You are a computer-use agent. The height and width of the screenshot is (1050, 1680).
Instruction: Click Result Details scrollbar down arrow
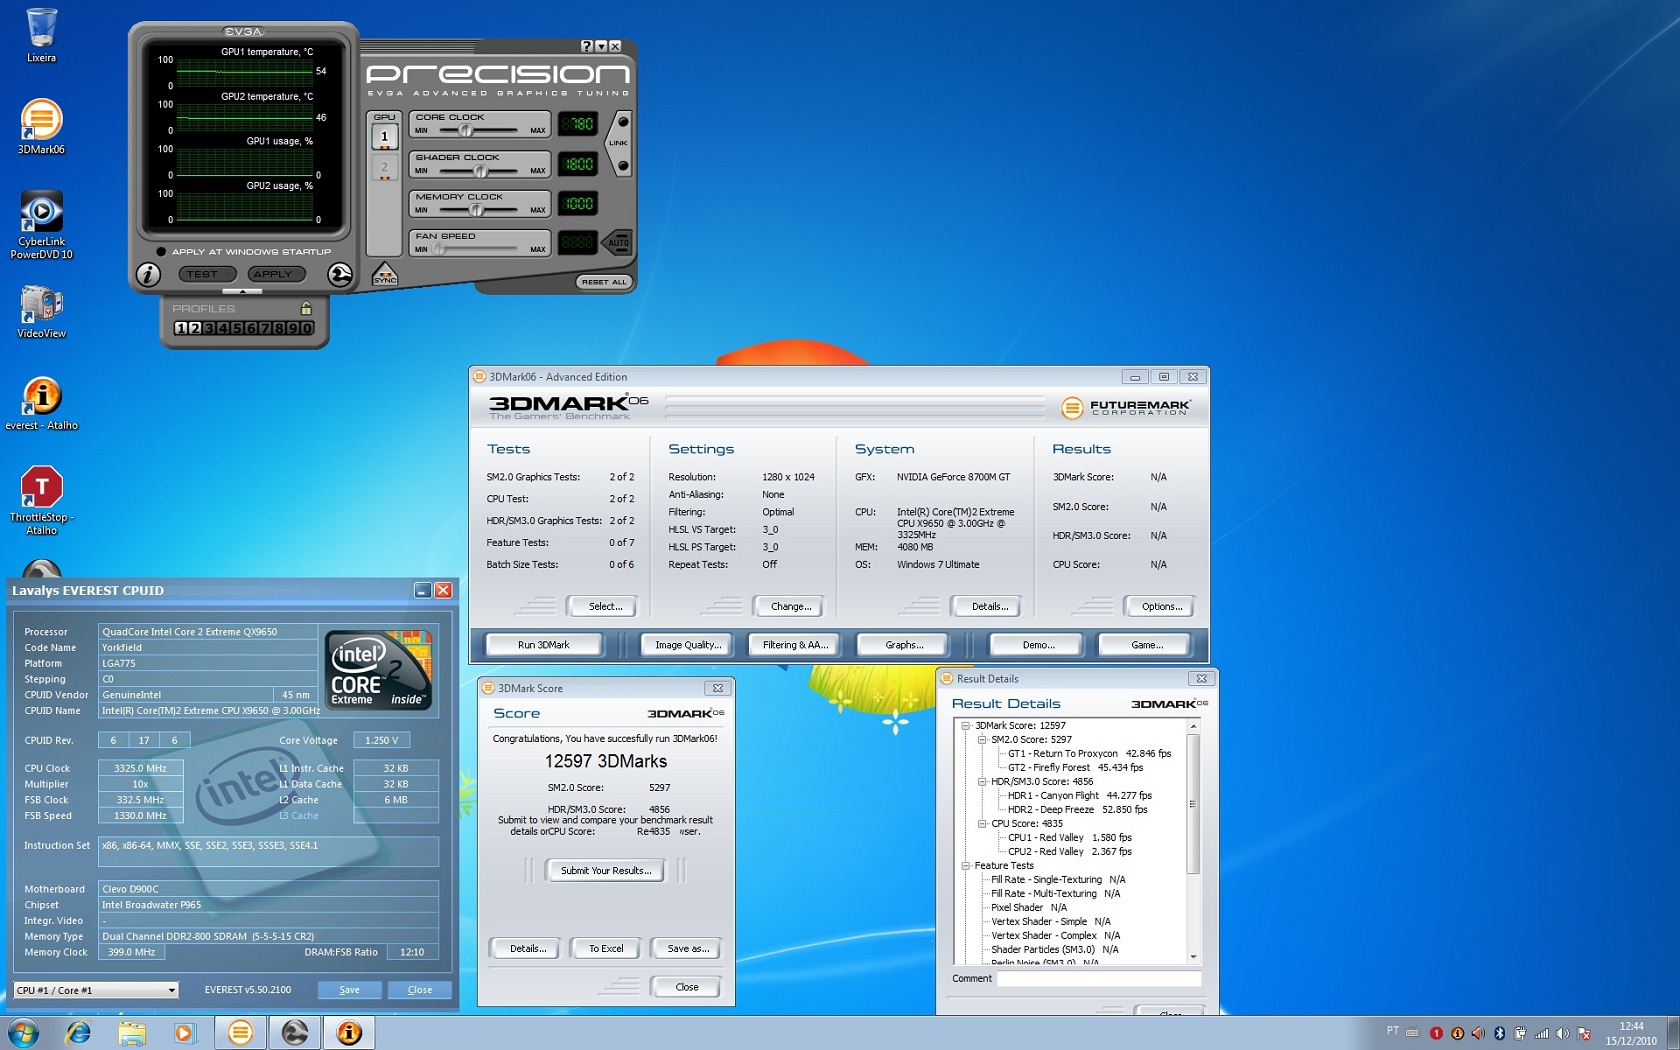pyautogui.click(x=1192, y=957)
